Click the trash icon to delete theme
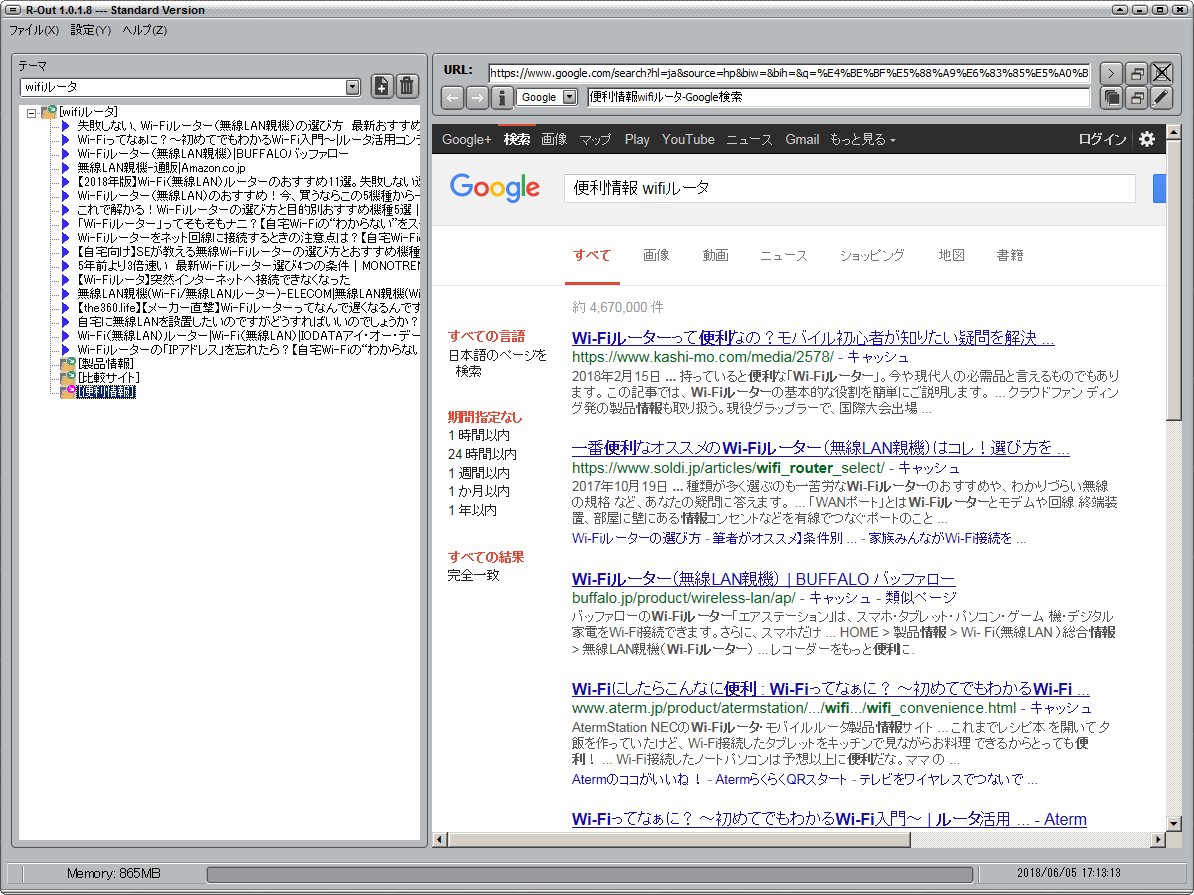The image size is (1194, 895). (x=407, y=86)
